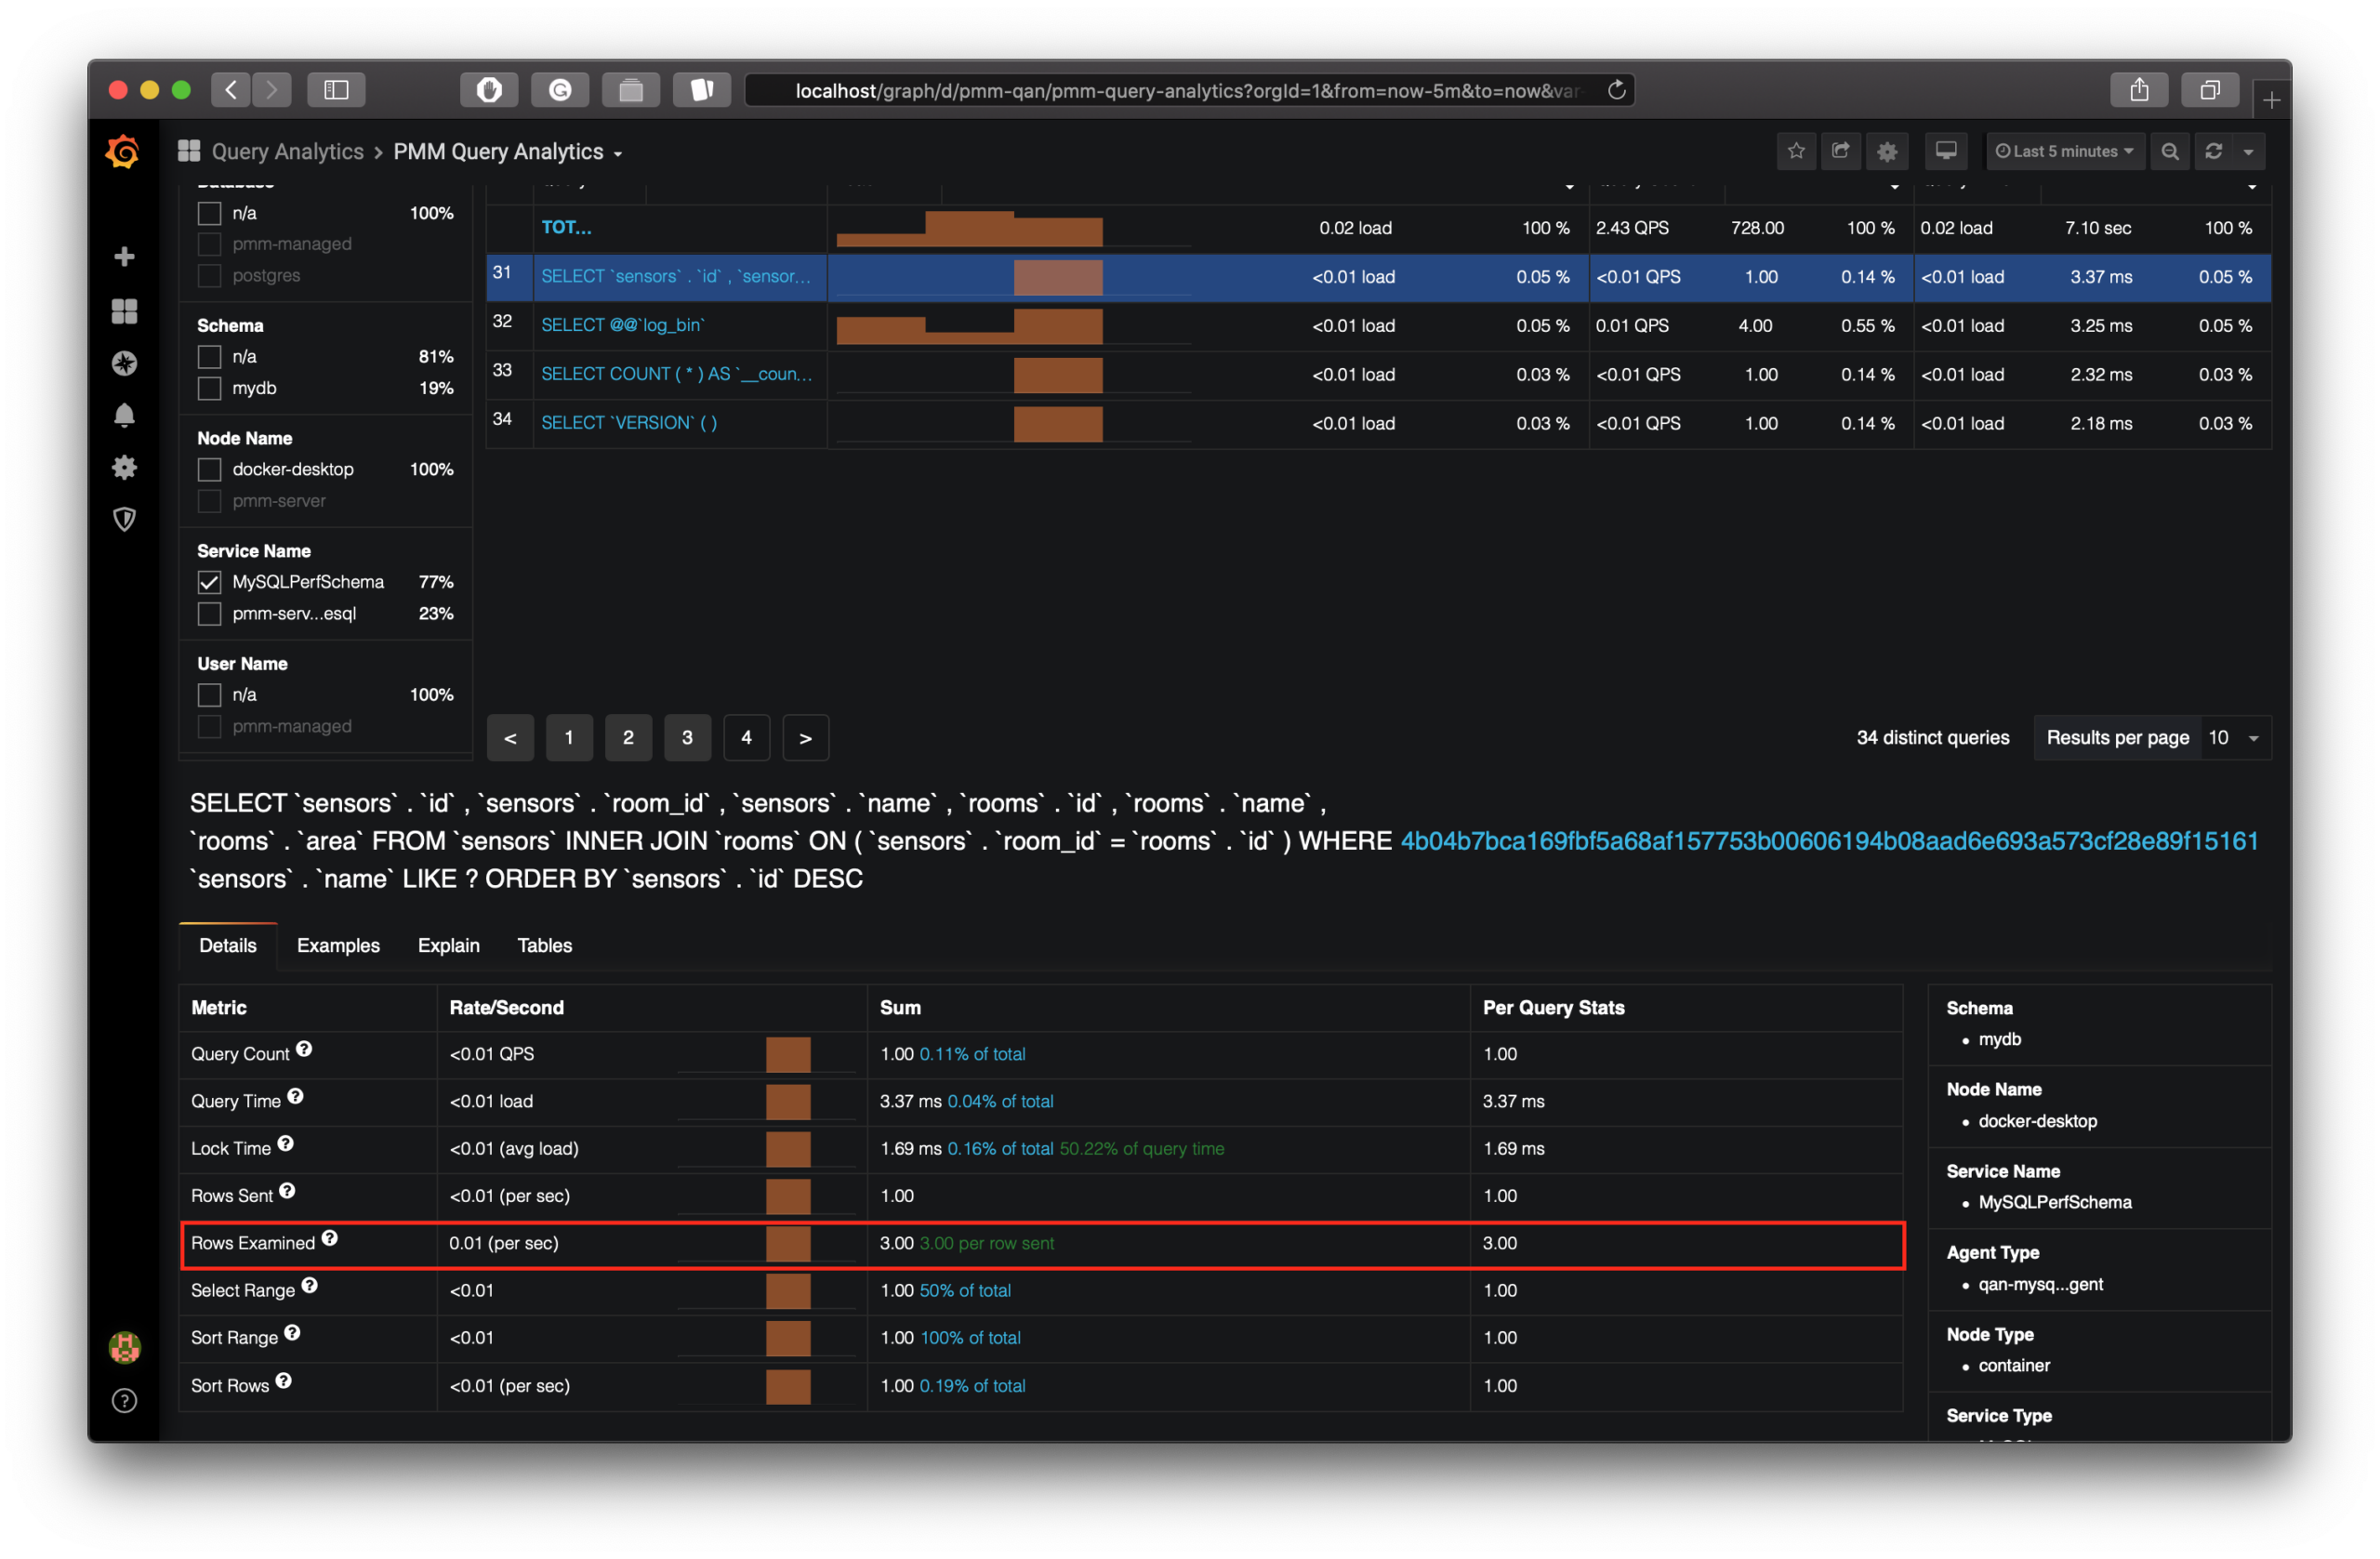This screenshot has width=2380, height=1559.
Task: Open the Alerting bell icon
Action: pyautogui.click(x=123, y=415)
